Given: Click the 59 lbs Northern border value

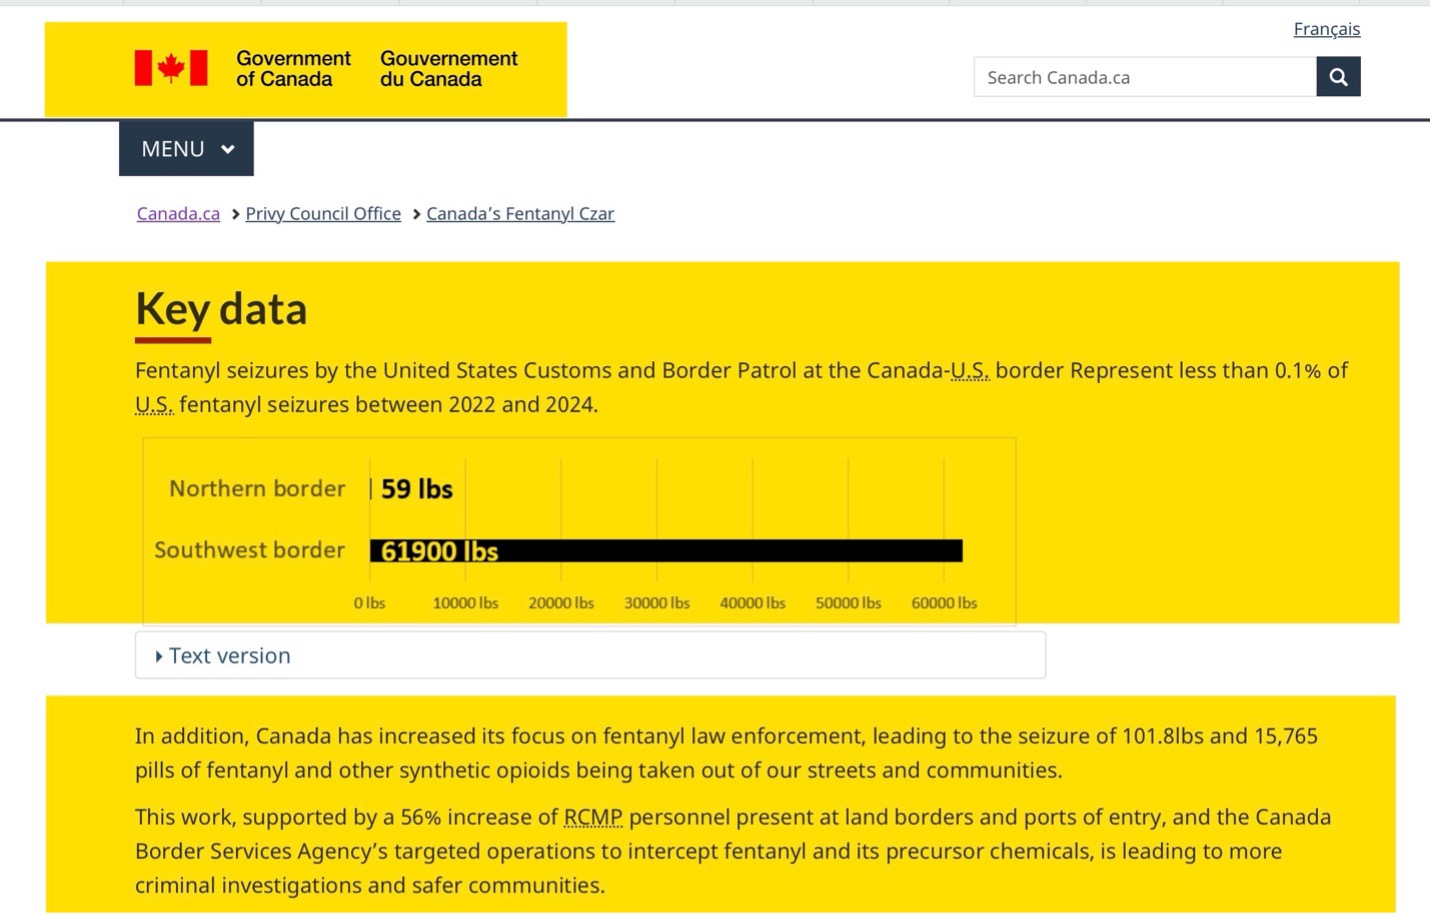Looking at the screenshot, I should [x=417, y=489].
